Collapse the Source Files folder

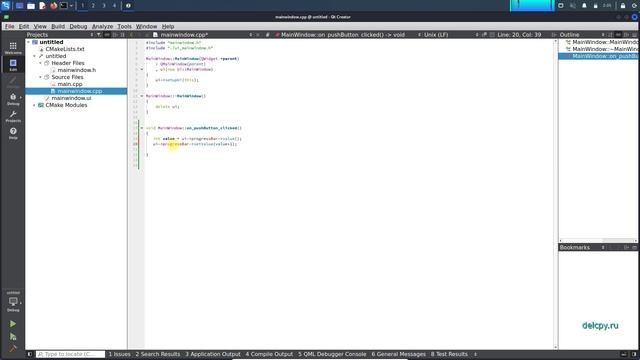tap(40, 77)
